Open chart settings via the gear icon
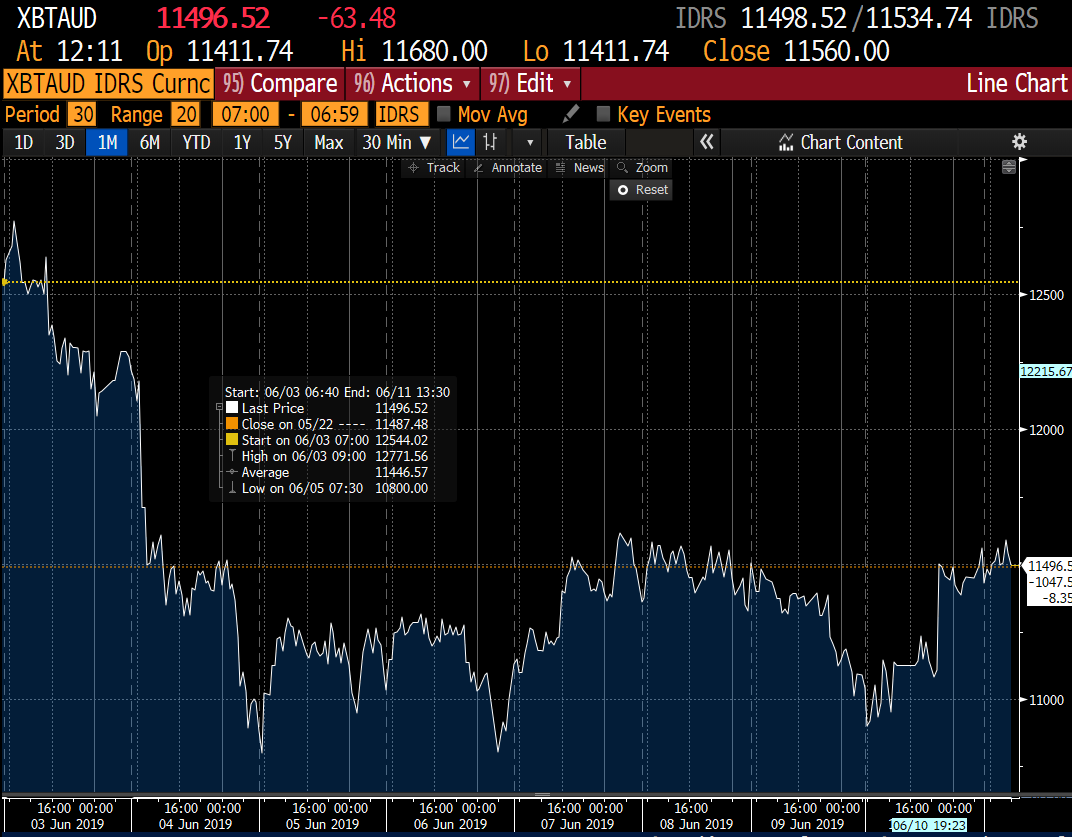The width and height of the screenshot is (1072, 837). click(1019, 142)
